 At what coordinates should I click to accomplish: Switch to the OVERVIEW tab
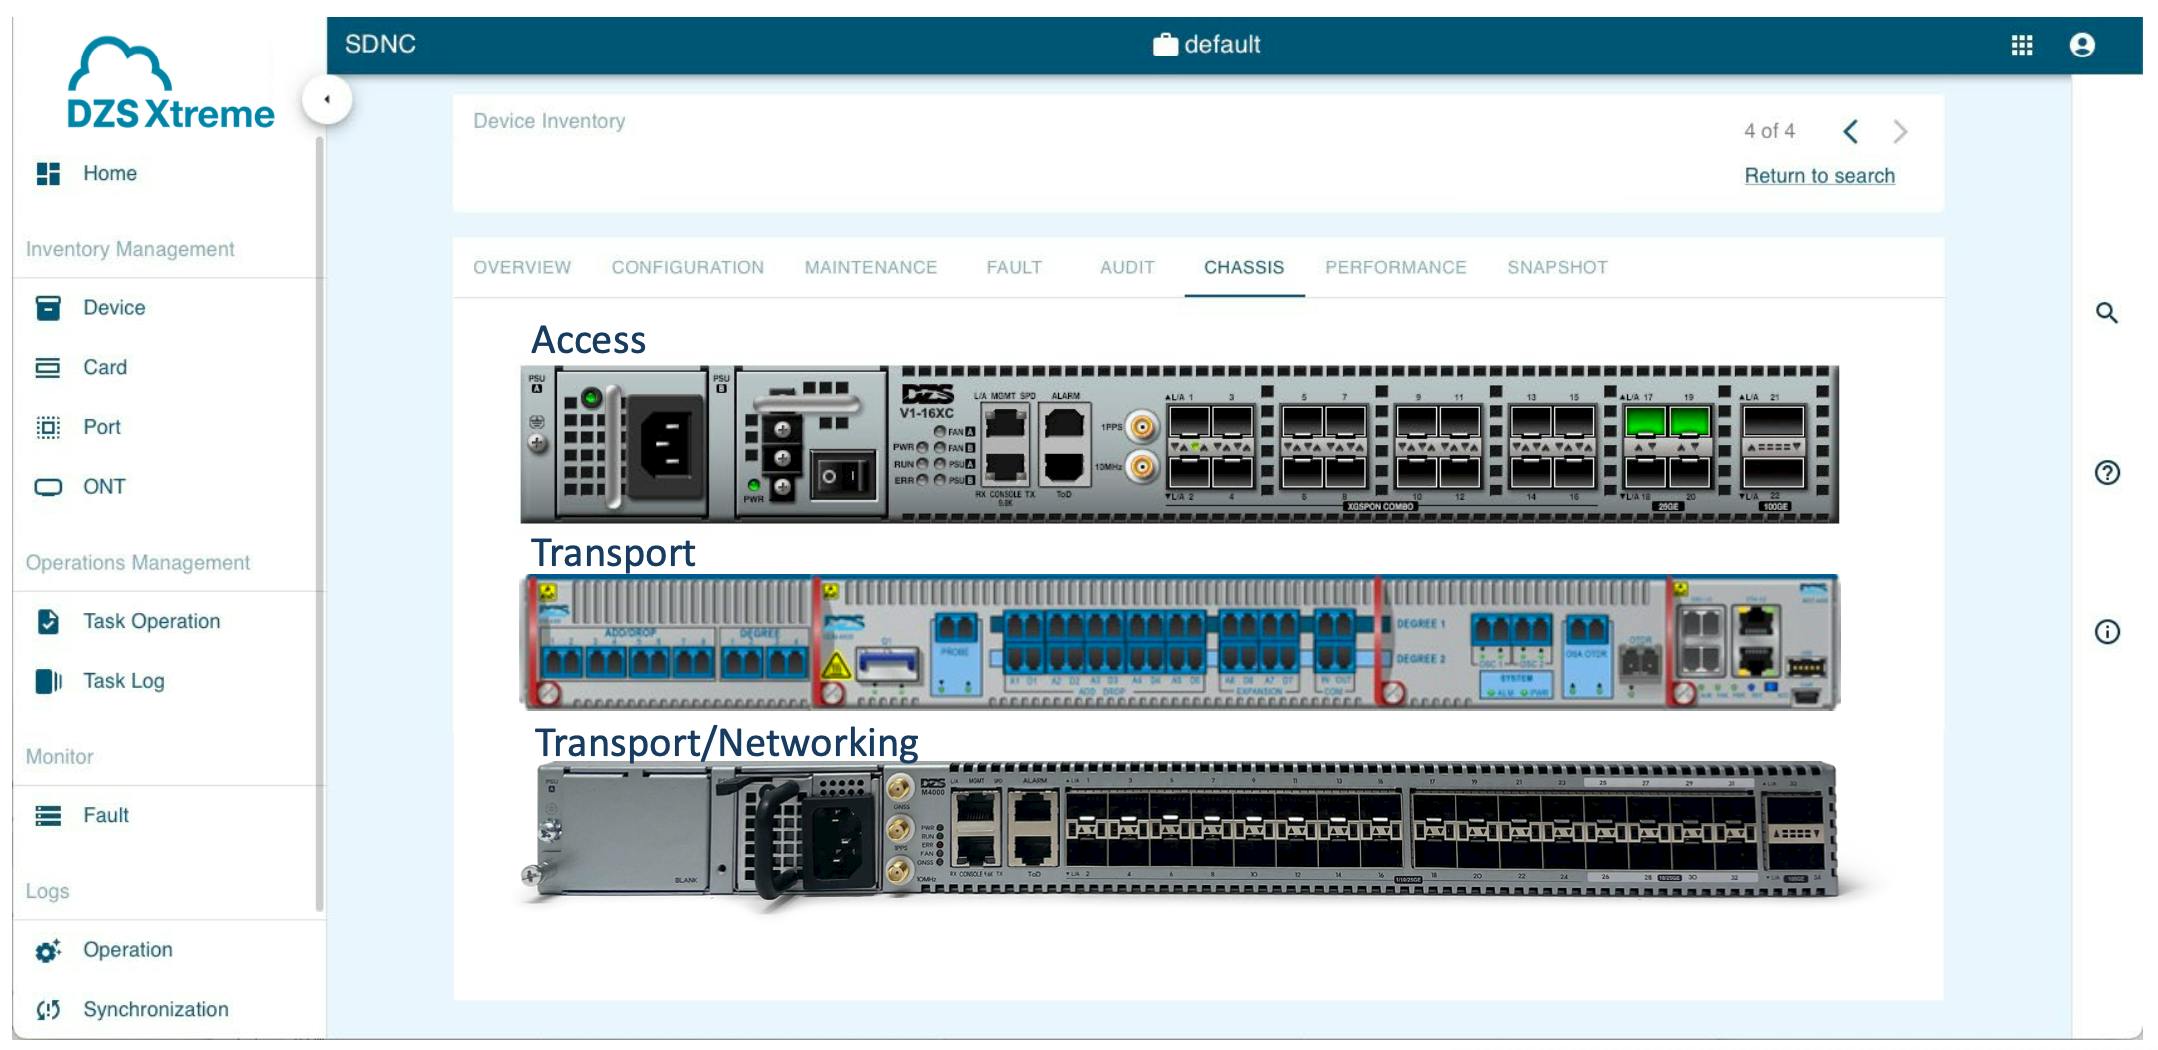[521, 267]
